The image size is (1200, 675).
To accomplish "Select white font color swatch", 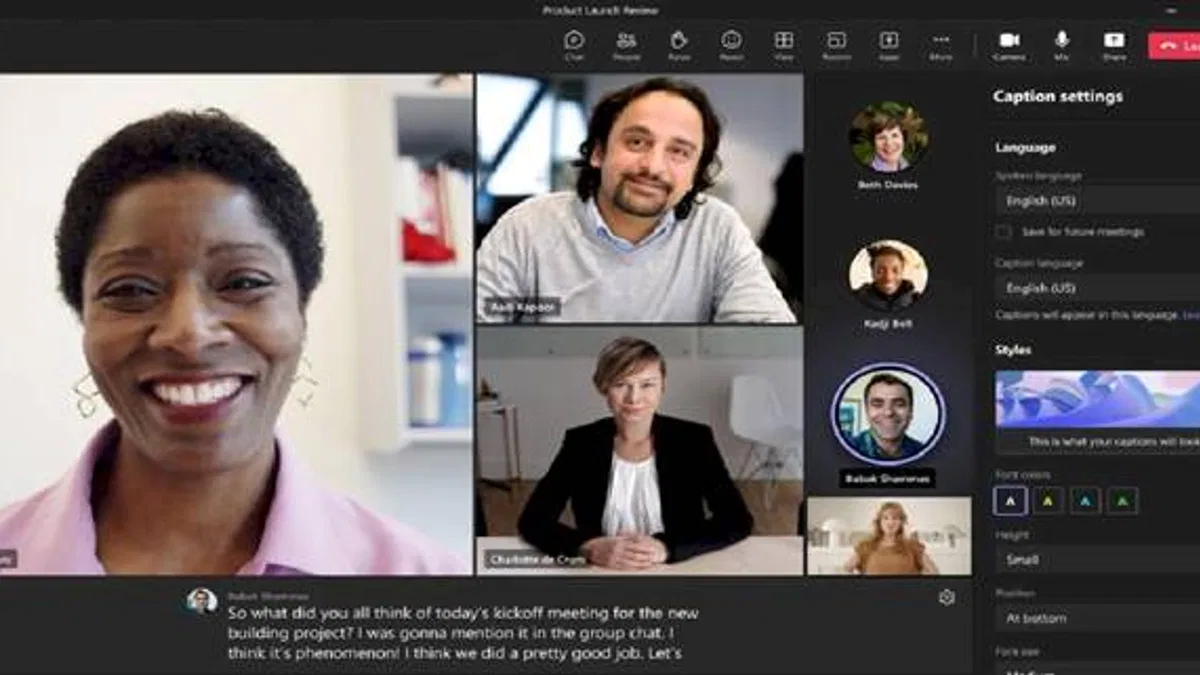I will tap(1010, 501).
